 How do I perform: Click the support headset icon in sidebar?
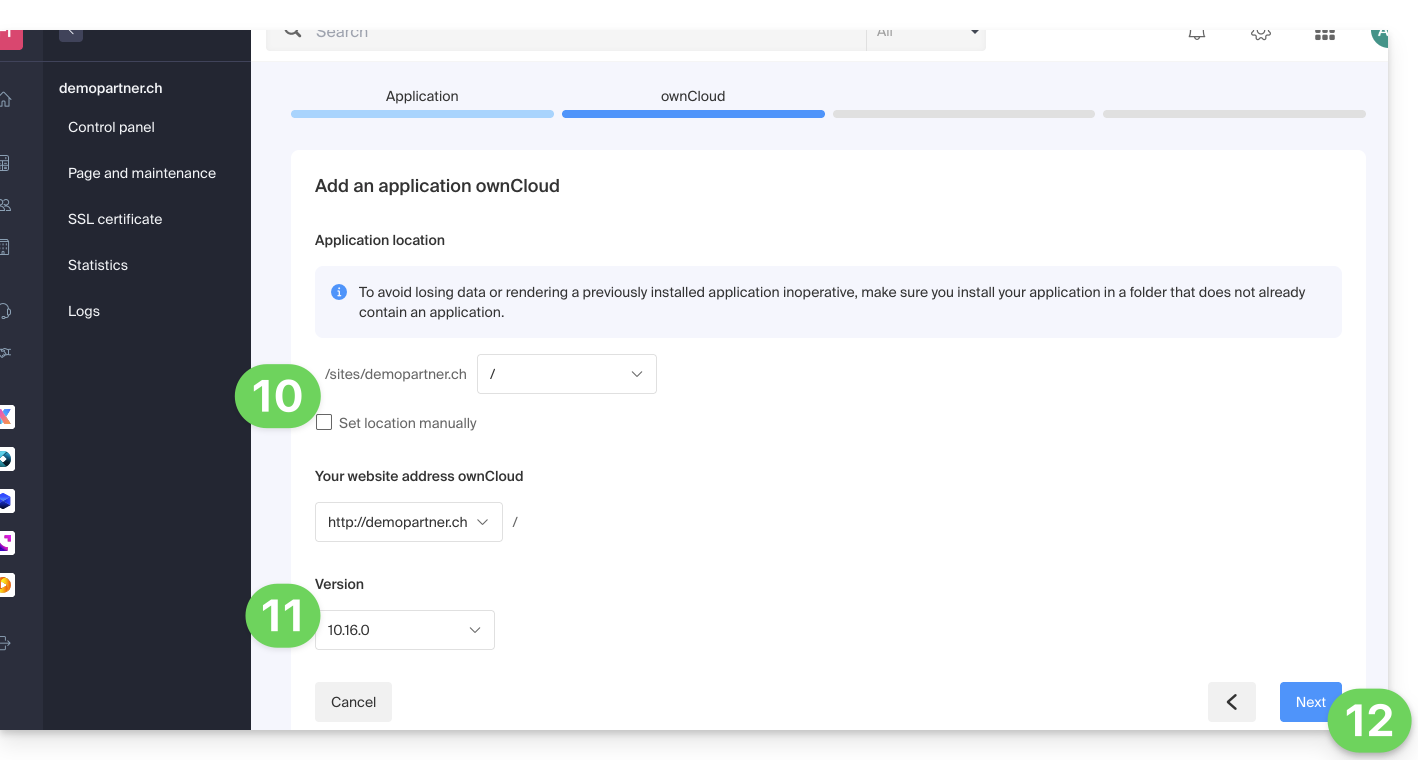click(x=6, y=311)
